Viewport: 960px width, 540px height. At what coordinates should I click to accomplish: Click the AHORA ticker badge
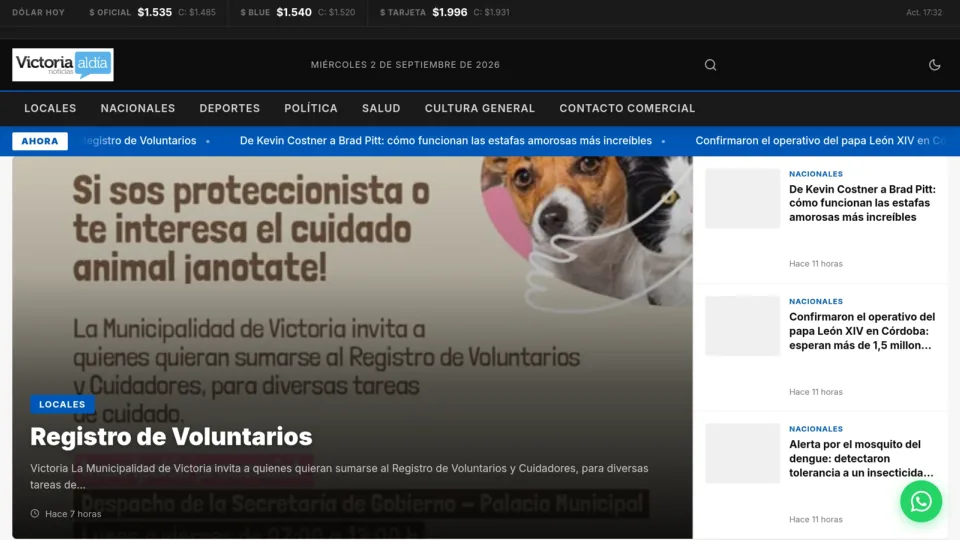coord(40,141)
